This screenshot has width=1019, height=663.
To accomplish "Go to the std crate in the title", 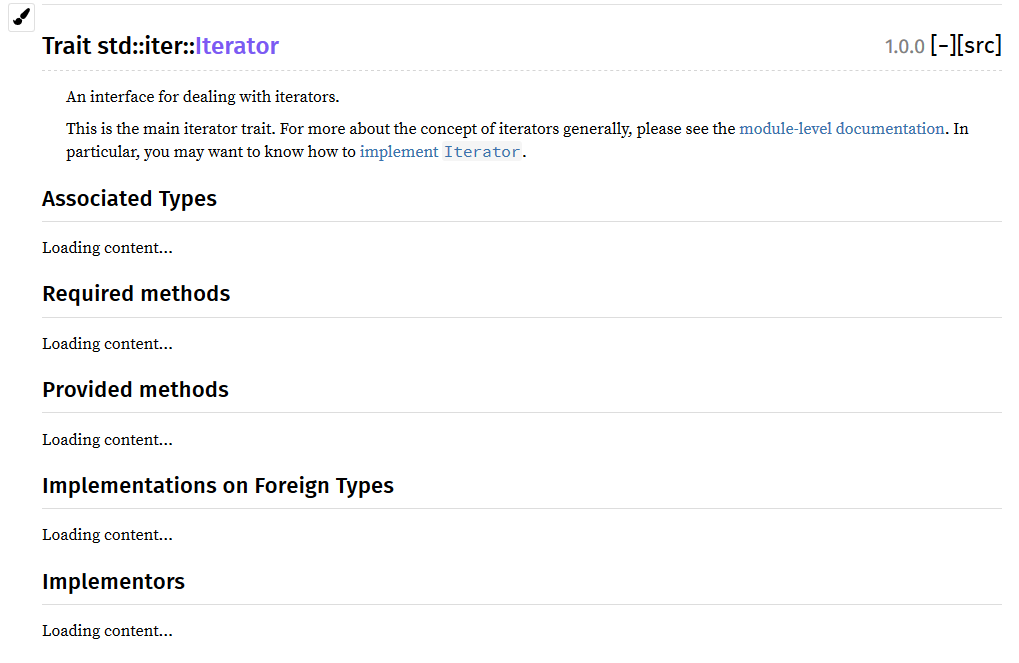I will 114,46.
